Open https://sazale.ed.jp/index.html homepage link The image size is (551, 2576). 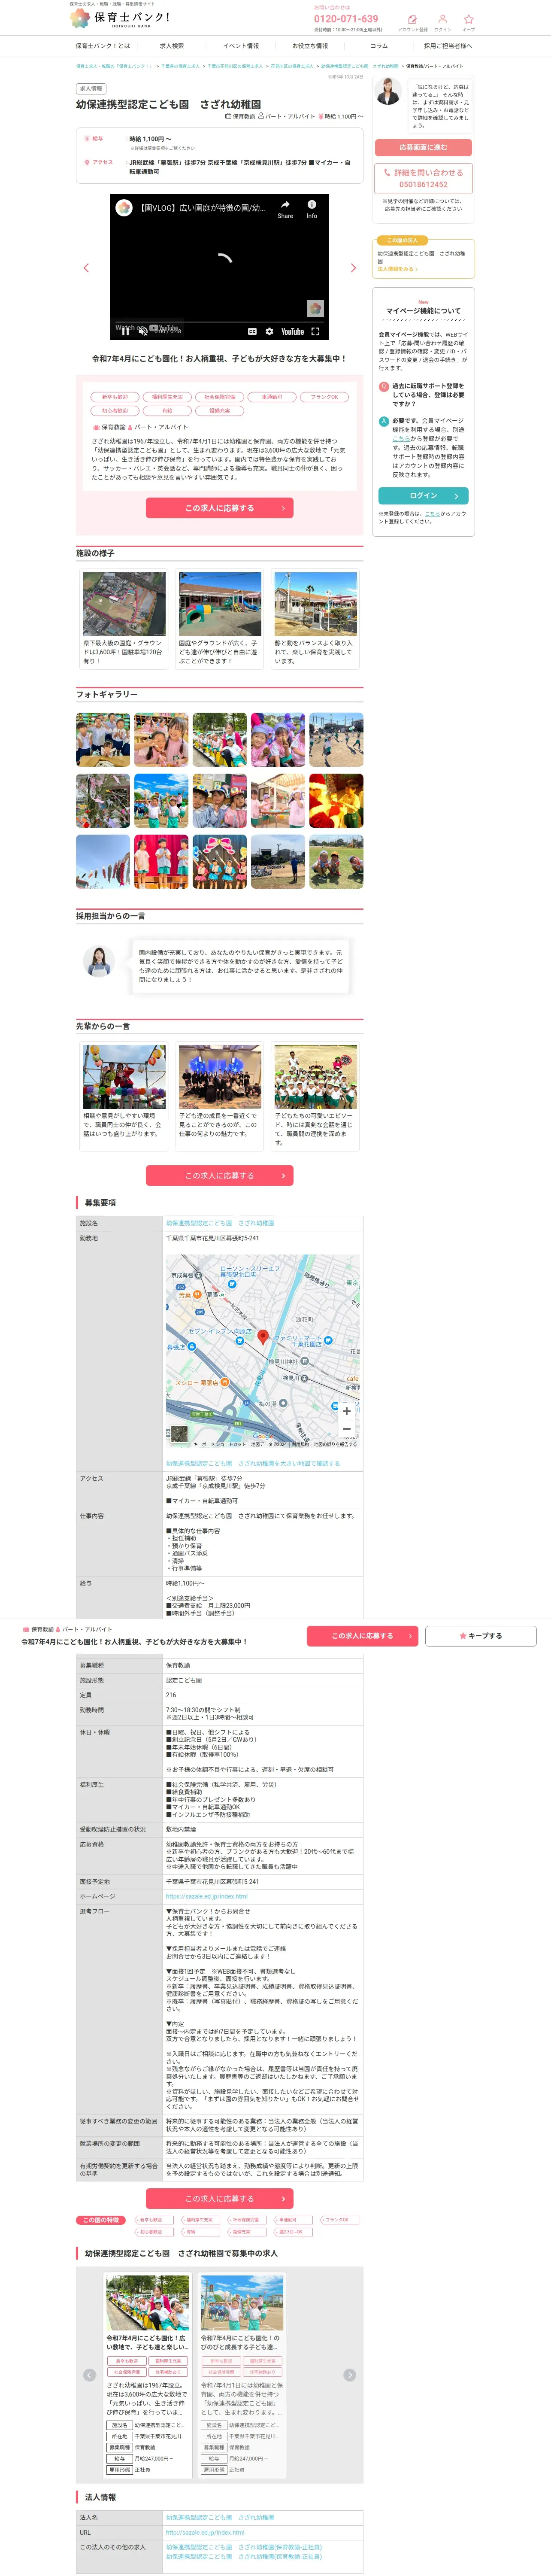[207, 1896]
